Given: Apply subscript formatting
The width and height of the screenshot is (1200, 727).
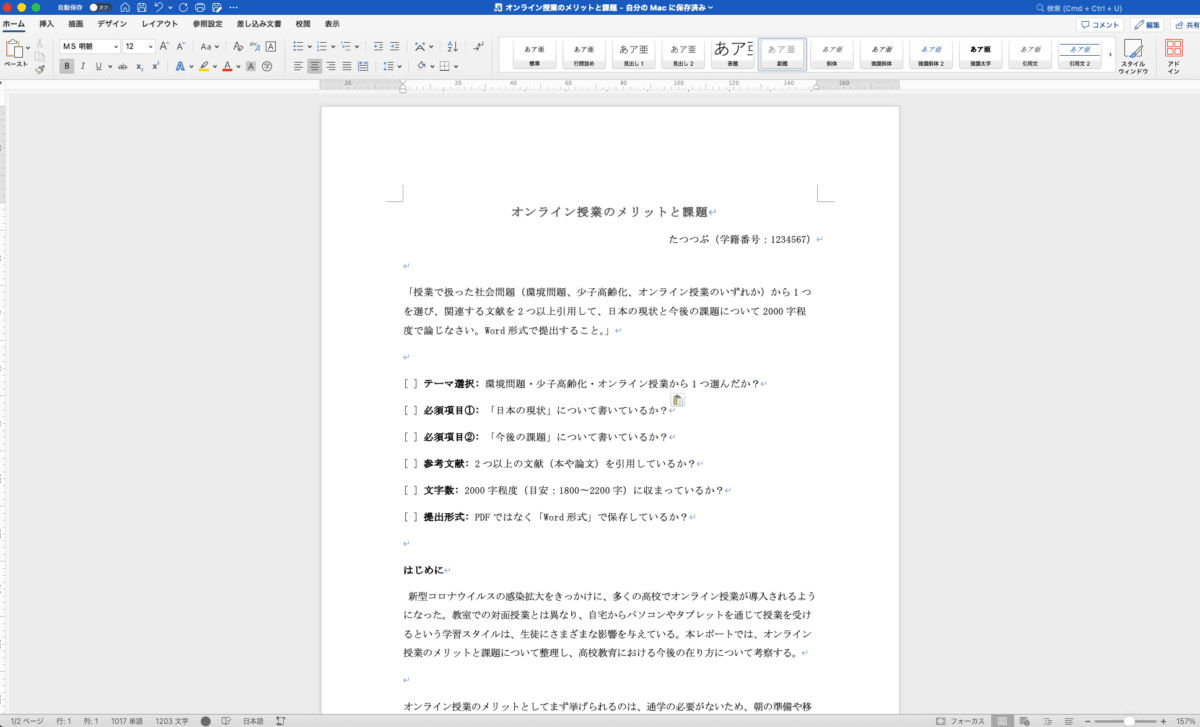Looking at the screenshot, I should pos(140,66).
